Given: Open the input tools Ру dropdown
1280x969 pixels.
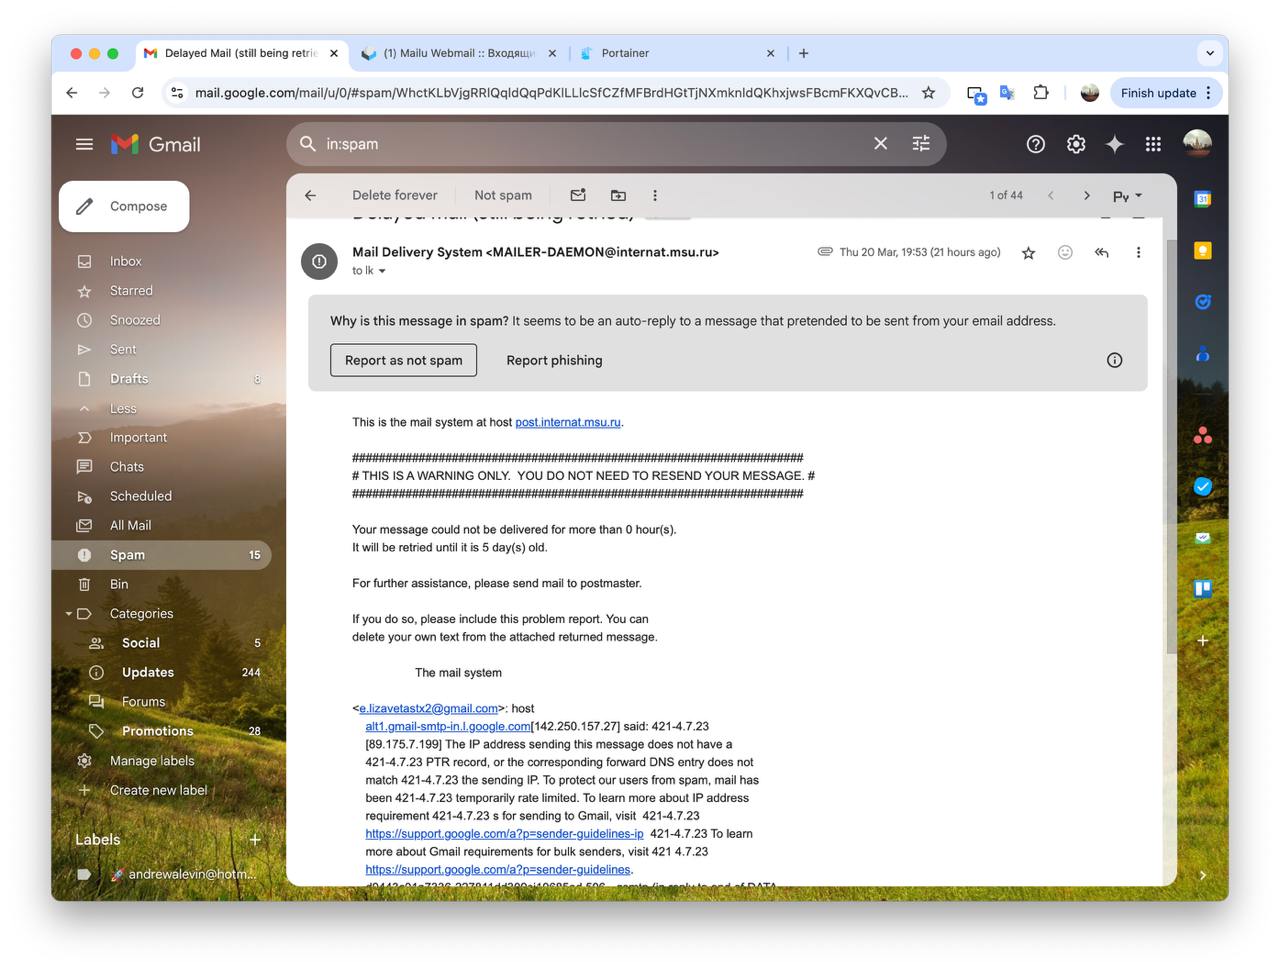Looking at the screenshot, I should pyautogui.click(x=1127, y=196).
